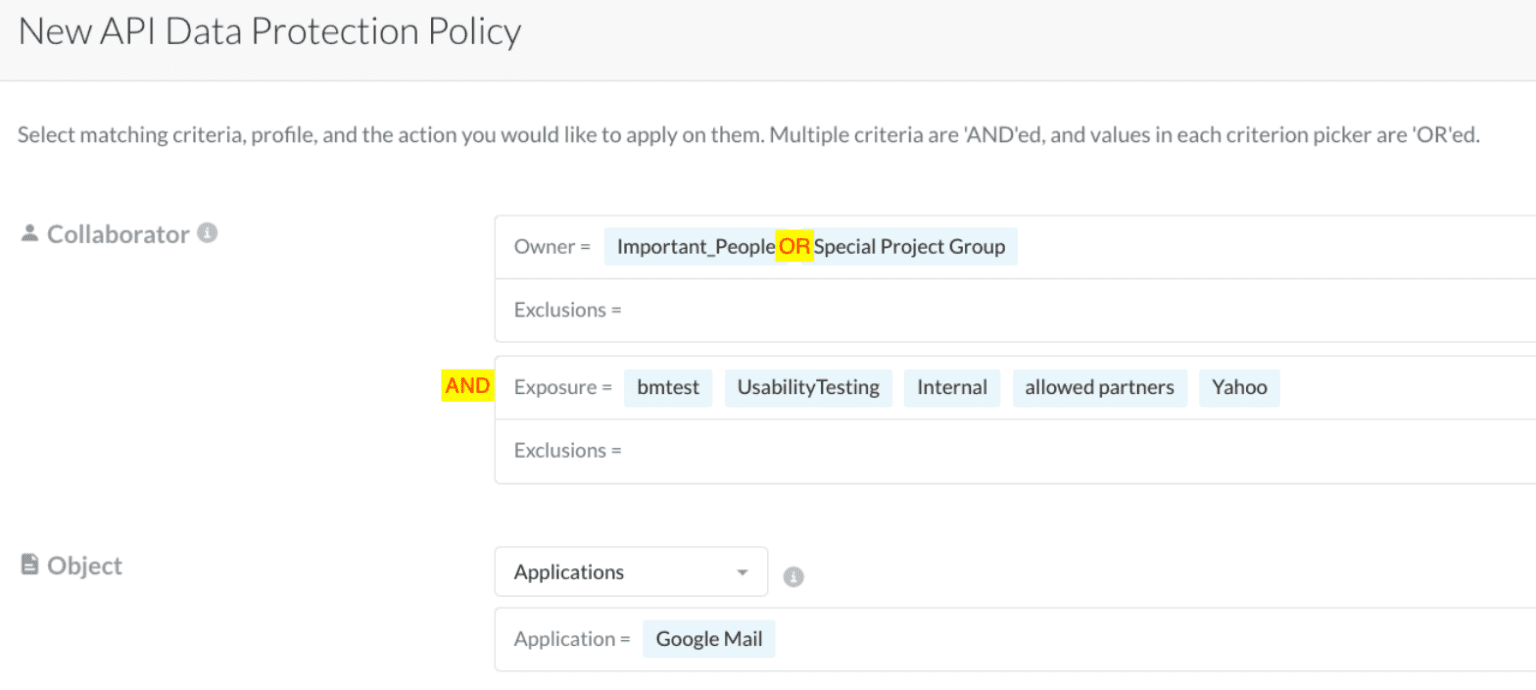The width and height of the screenshot is (1536, 690).
Task: Select the UsabilityTesting exposure chip
Action: point(808,387)
